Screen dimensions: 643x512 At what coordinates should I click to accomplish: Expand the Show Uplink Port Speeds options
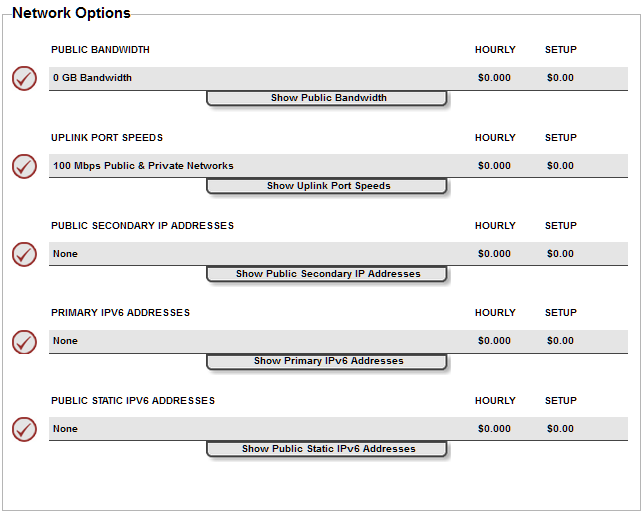(326, 186)
